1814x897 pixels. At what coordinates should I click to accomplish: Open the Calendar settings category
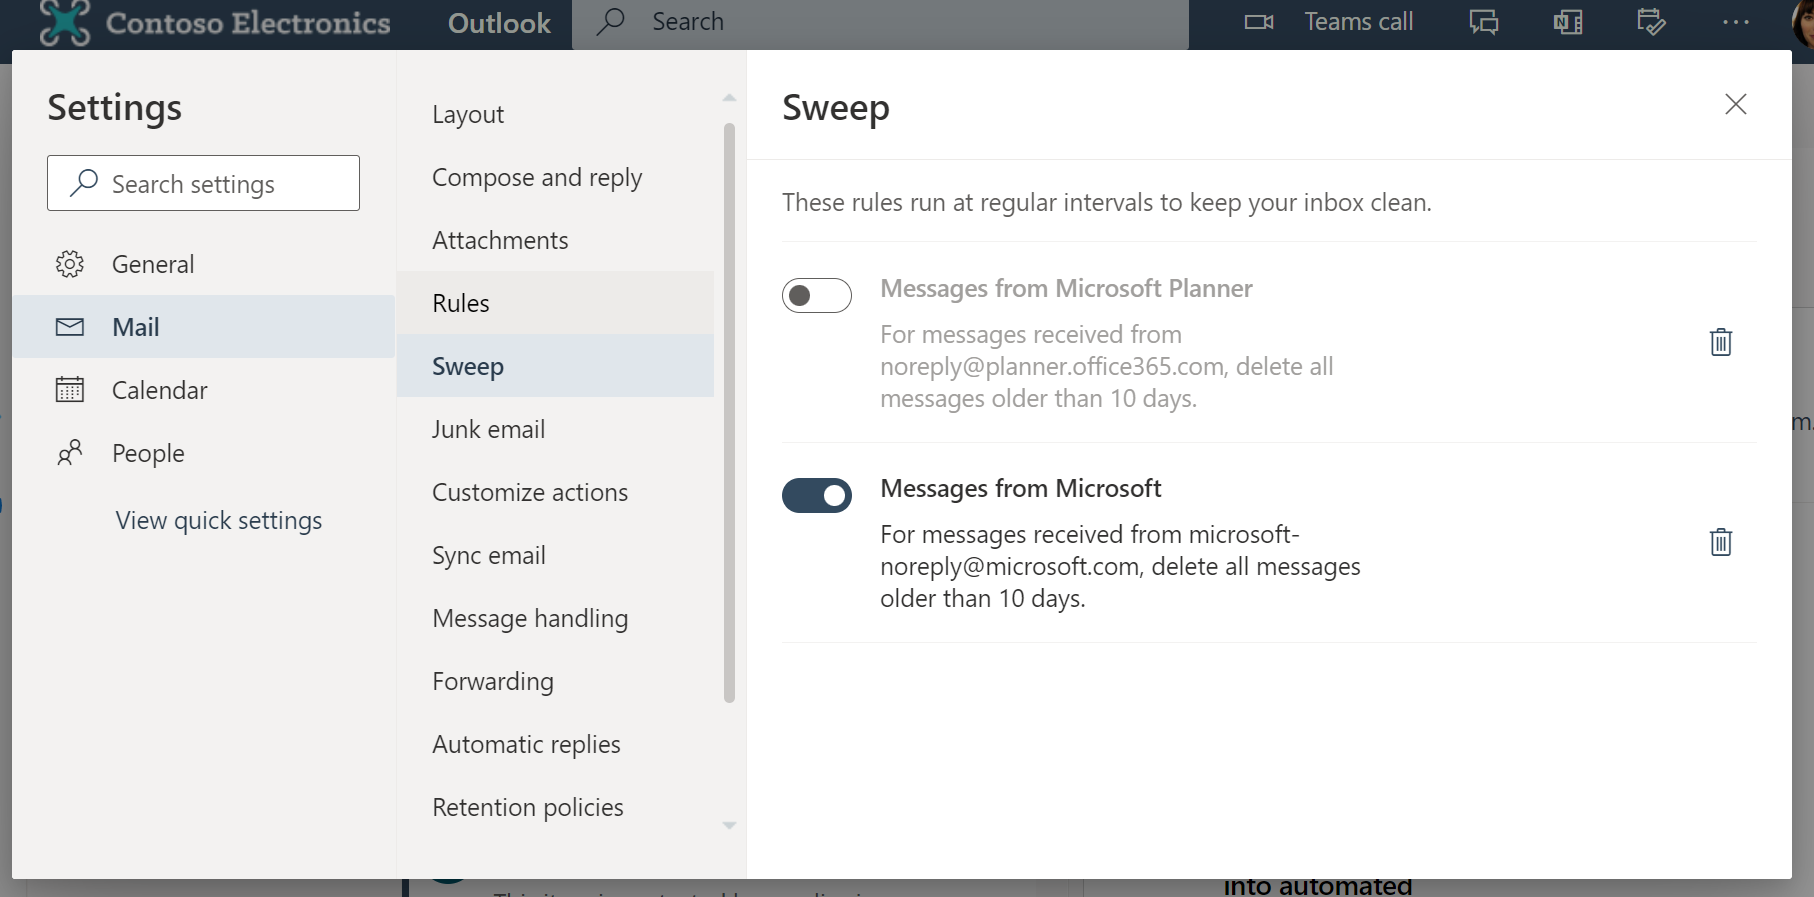tap(204, 390)
